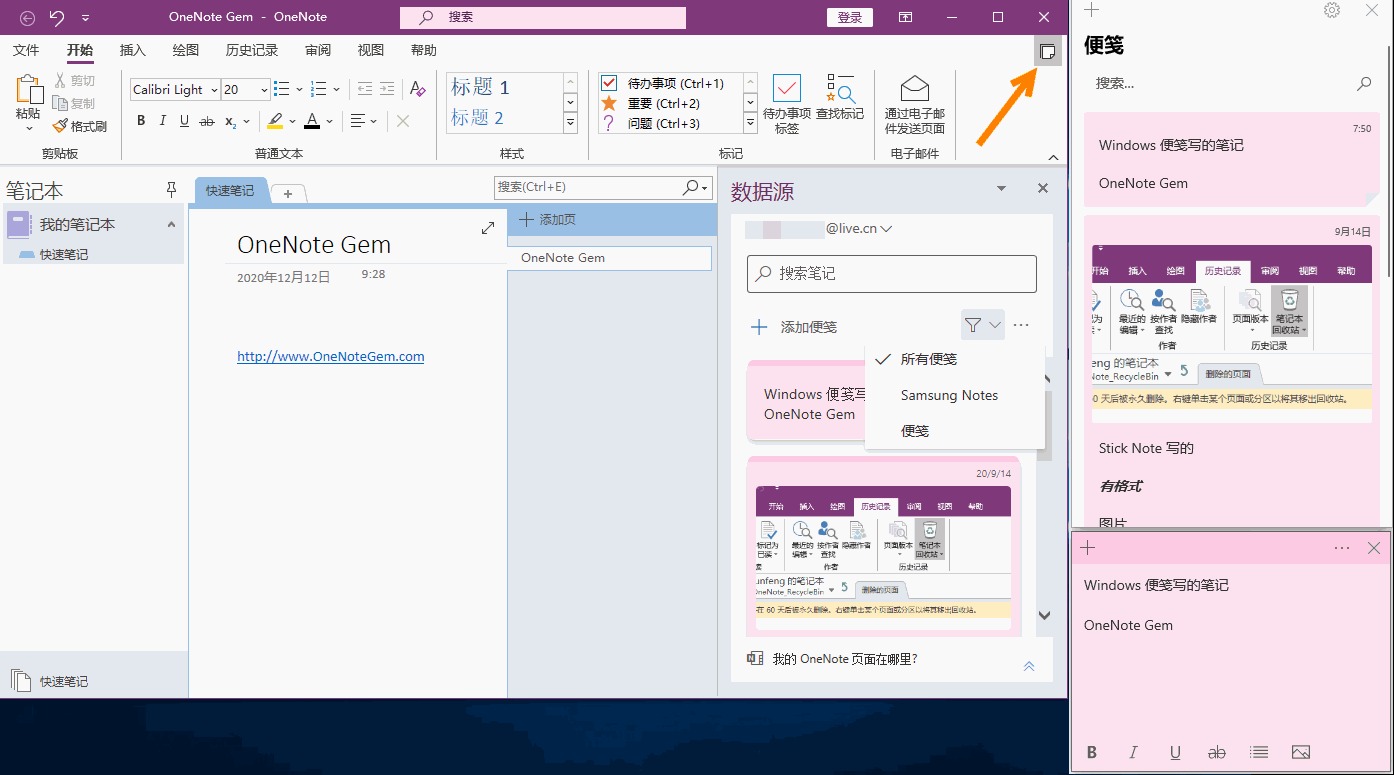Expand the styles gallery dropdown
The width and height of the screenshot is (1394, 775).
tap(571, 124)
